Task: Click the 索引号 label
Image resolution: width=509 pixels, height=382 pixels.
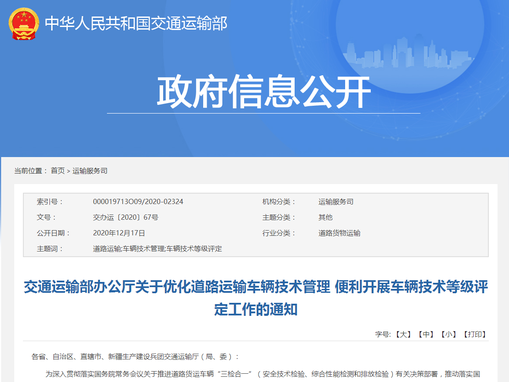Action: click(49, 202)
